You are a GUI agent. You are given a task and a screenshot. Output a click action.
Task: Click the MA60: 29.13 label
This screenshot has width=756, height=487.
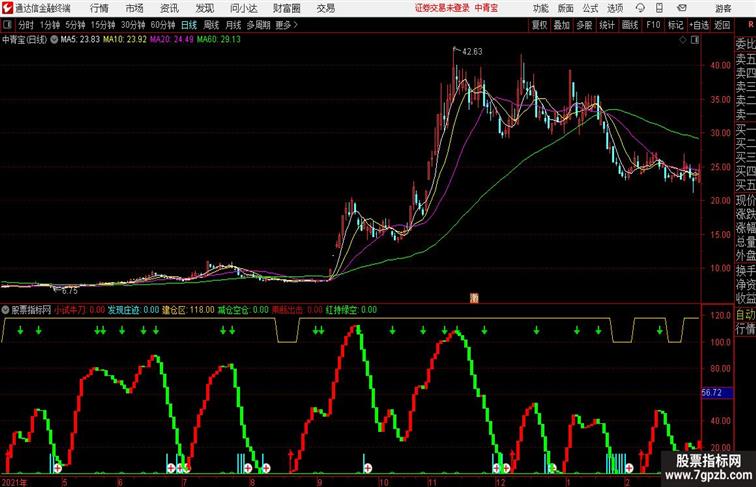[x=218, y=40]
